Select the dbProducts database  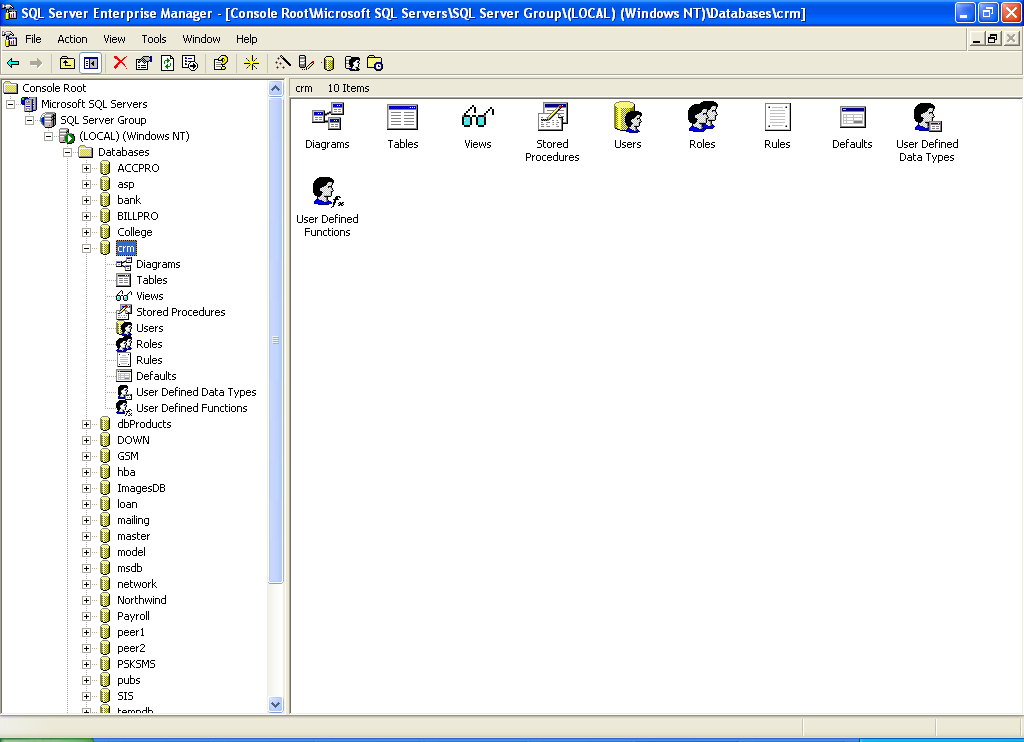point(144,424)
